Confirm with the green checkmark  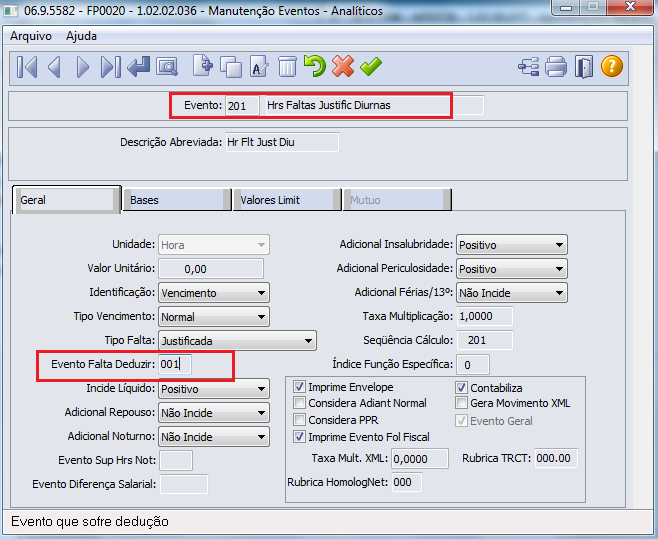click(371, 66)
